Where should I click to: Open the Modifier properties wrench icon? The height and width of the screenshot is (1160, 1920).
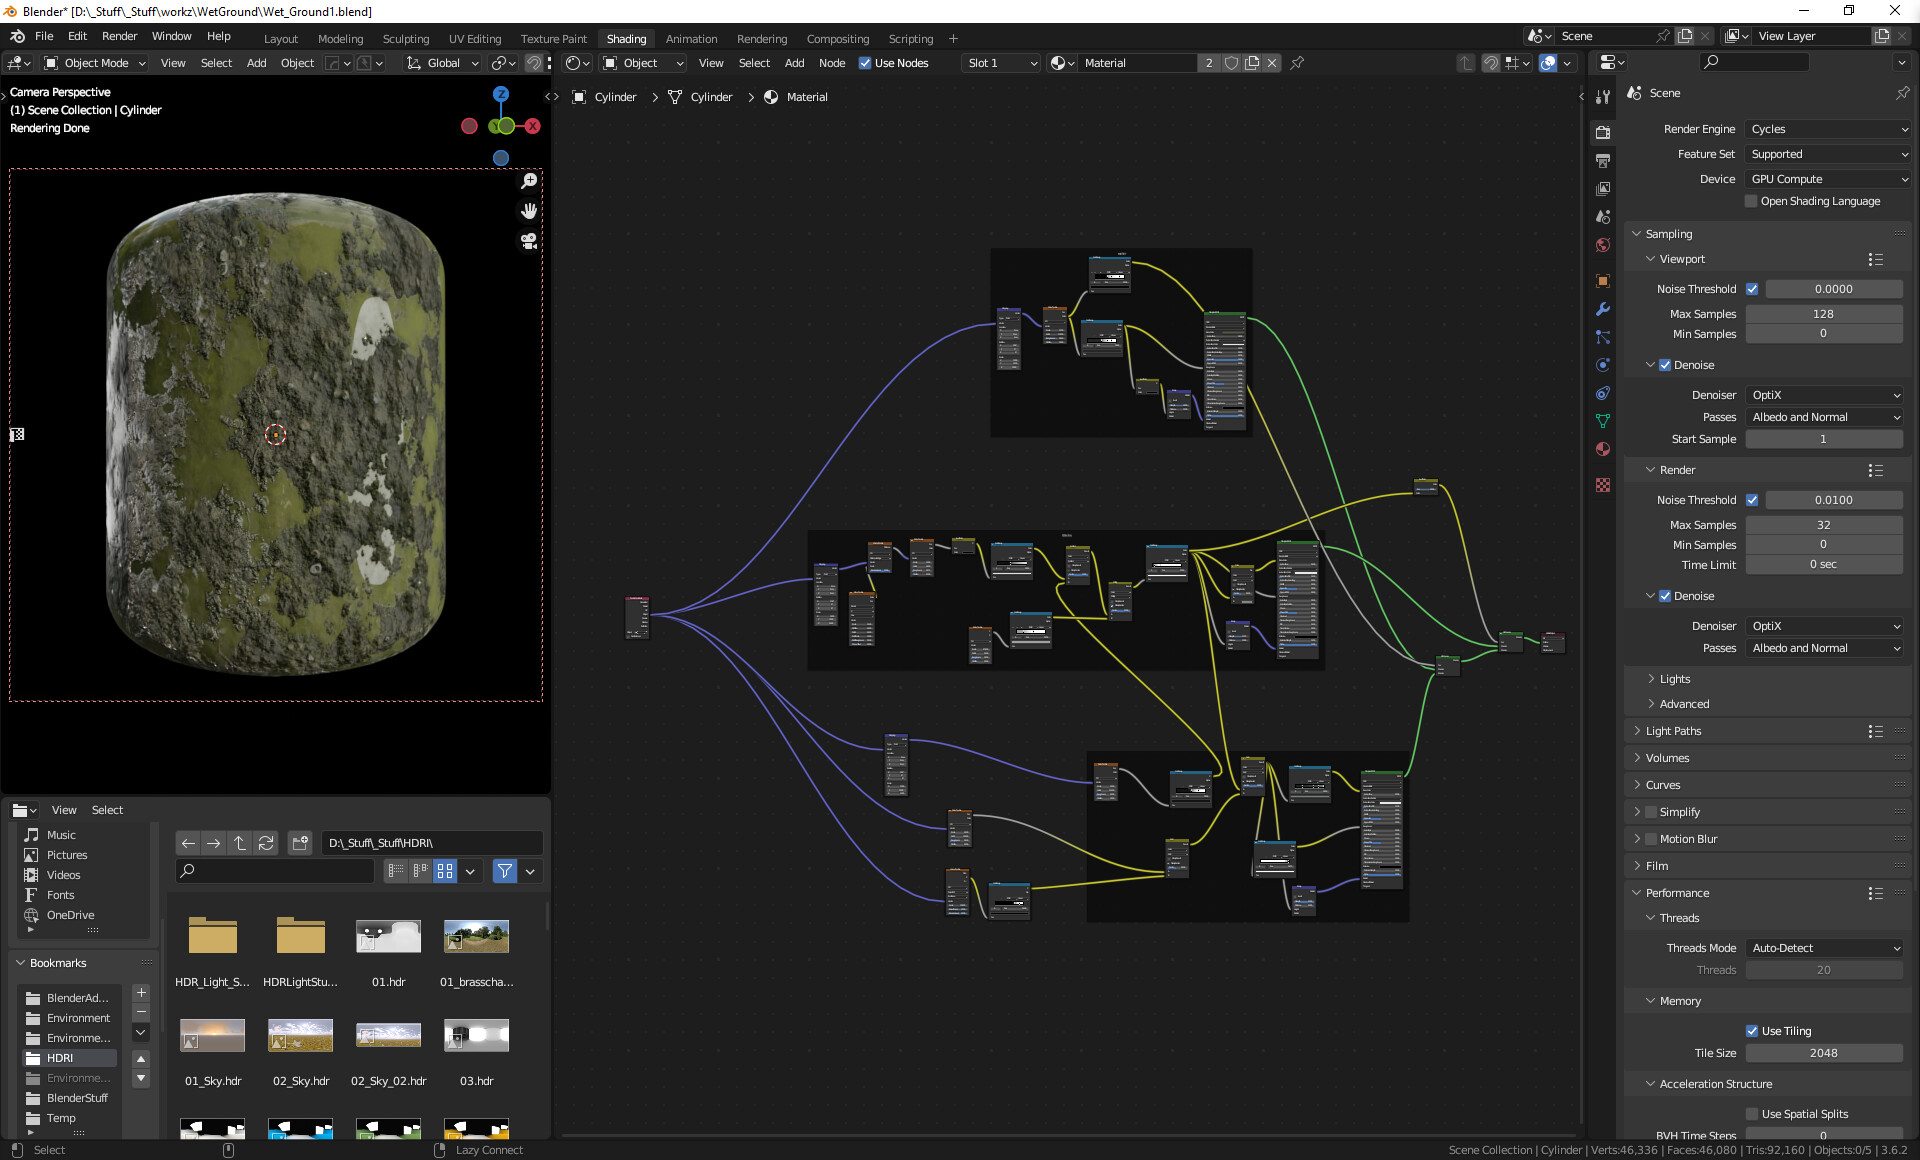pyautogui.click(x=1603, y=309)
